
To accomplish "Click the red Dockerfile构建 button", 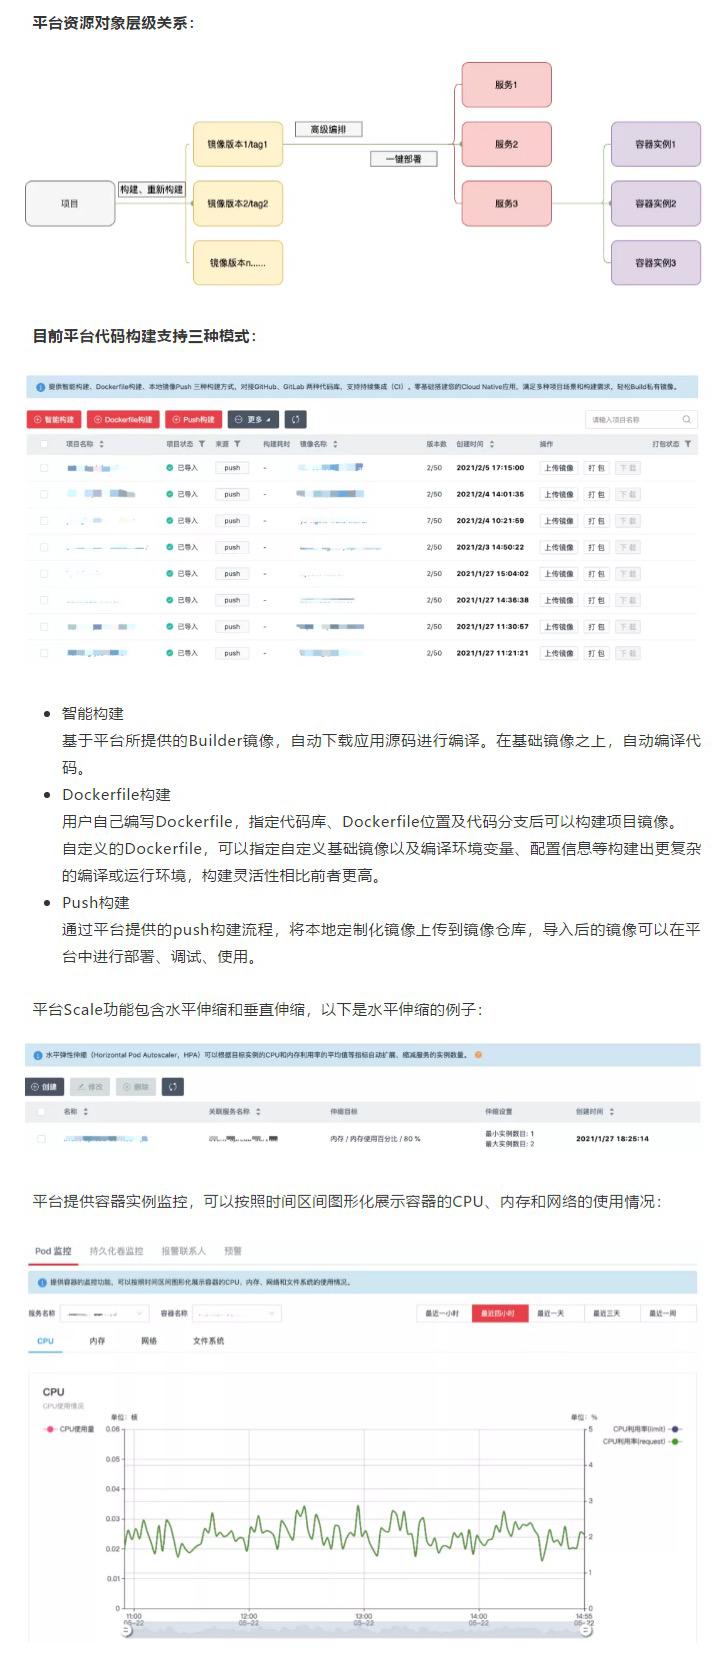I will 124,419.
